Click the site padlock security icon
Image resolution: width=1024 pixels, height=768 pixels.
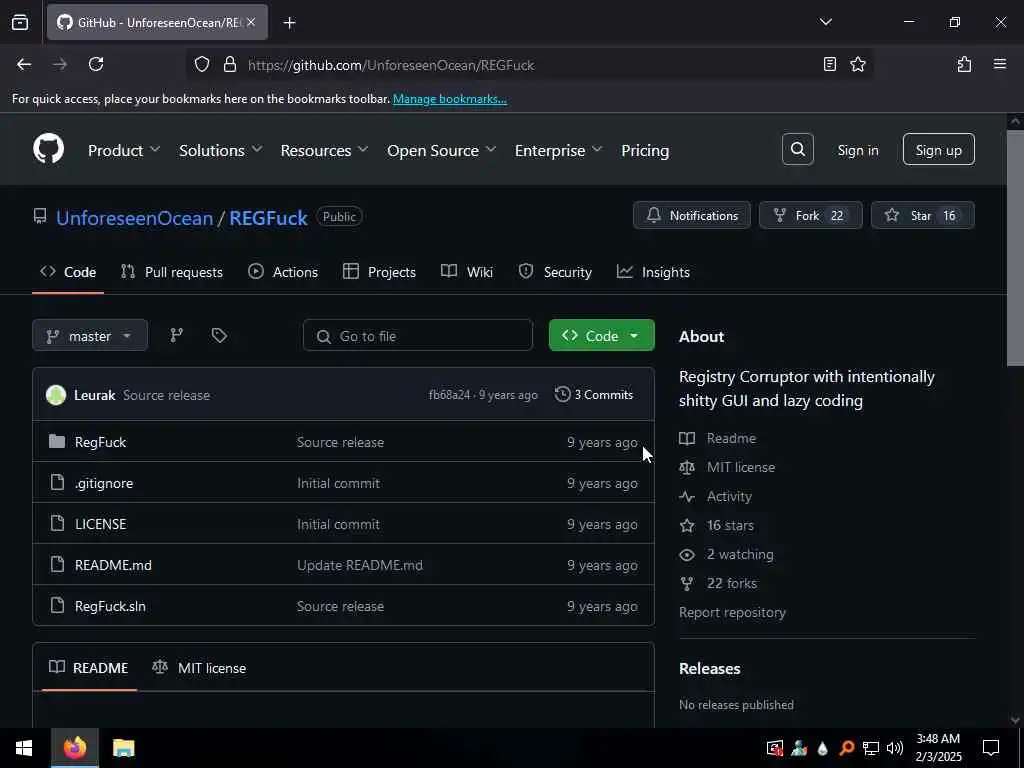pos(229,64)
